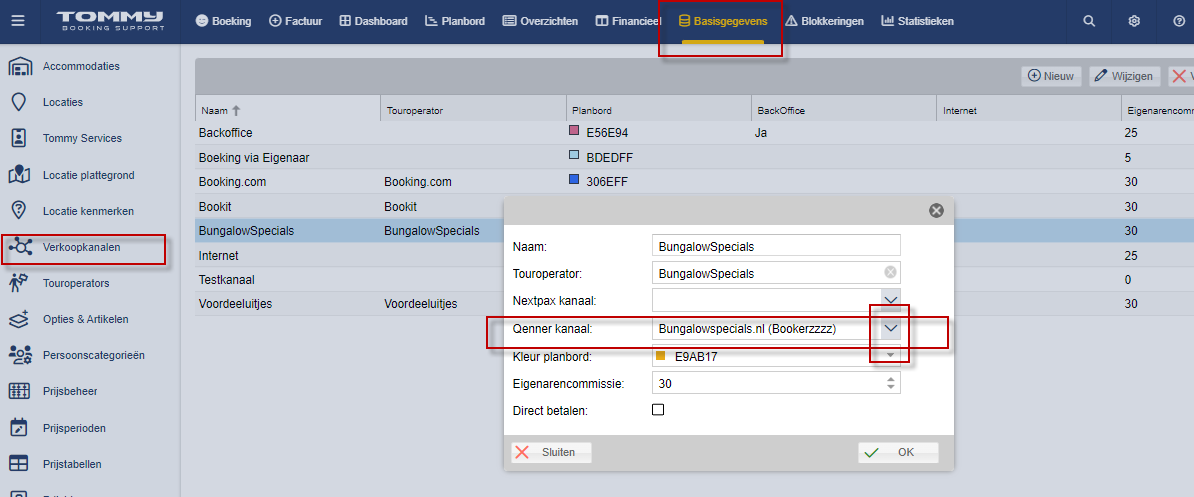Increase Eigenarencommissie with up arrow

(x=891, y=378)
